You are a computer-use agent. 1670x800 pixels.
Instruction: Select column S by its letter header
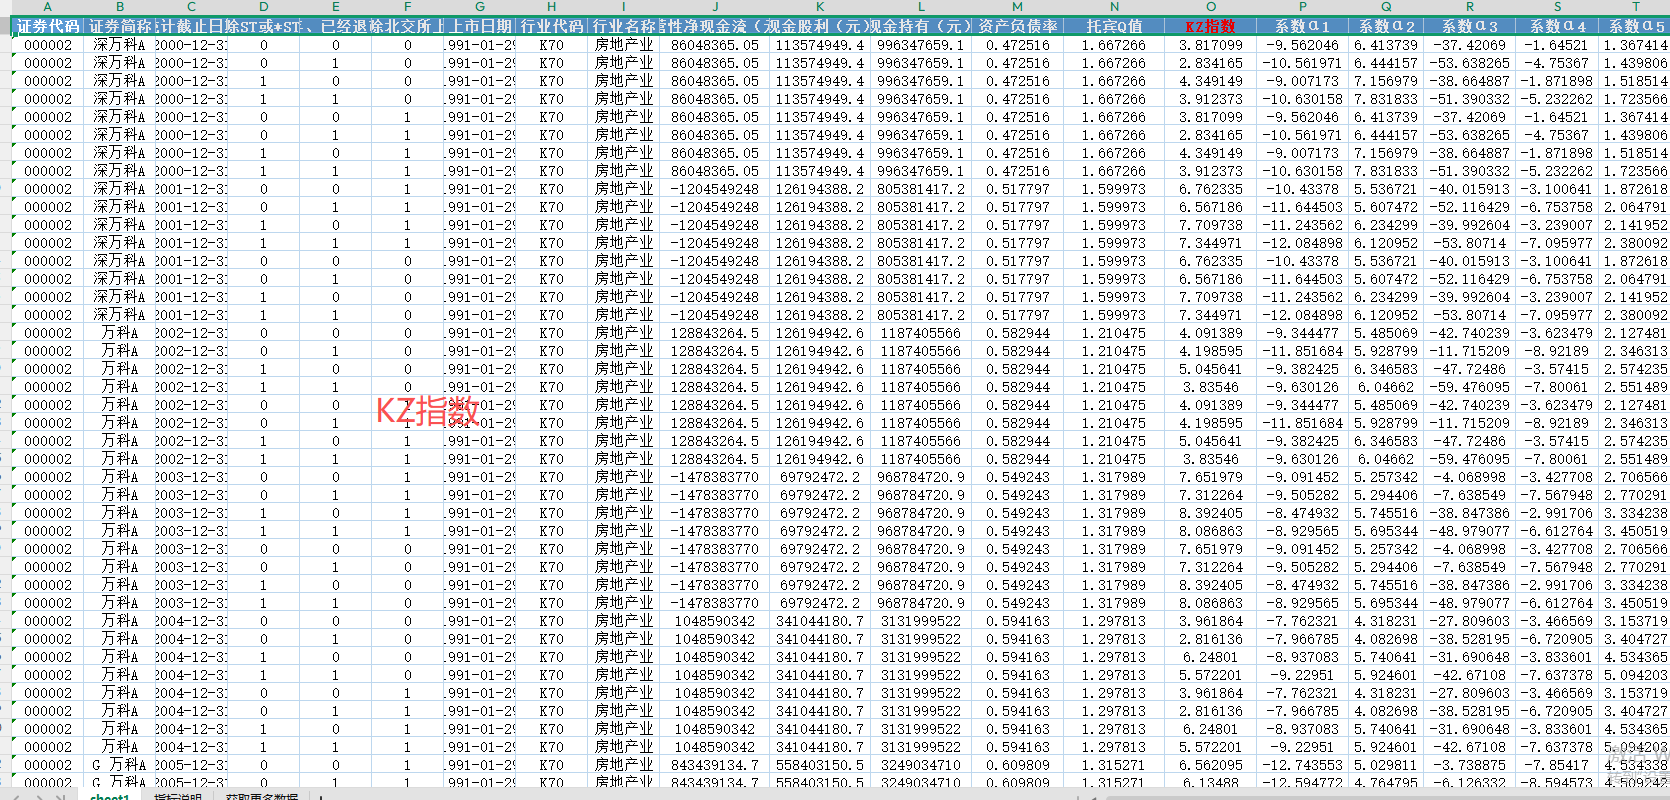click(1557, 7)
